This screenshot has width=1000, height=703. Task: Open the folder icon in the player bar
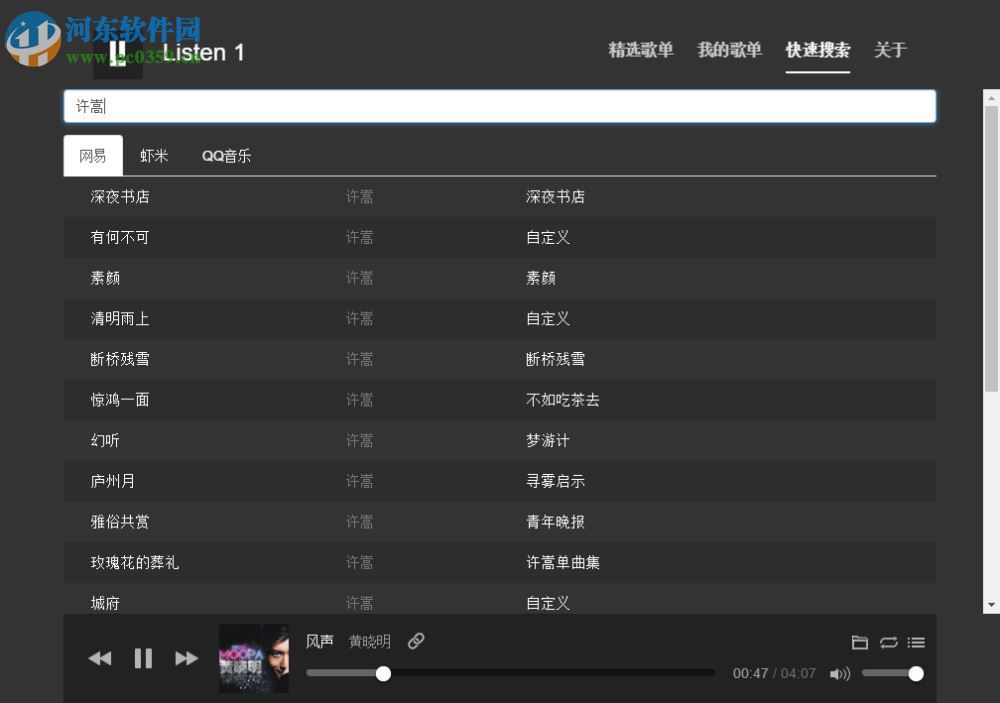click(860, 643)
